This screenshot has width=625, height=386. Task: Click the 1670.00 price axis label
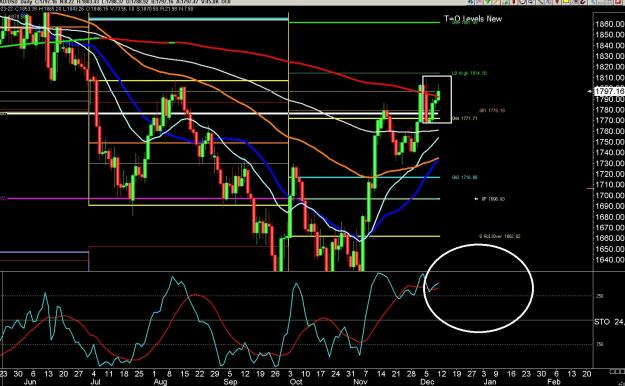(609, 228)
